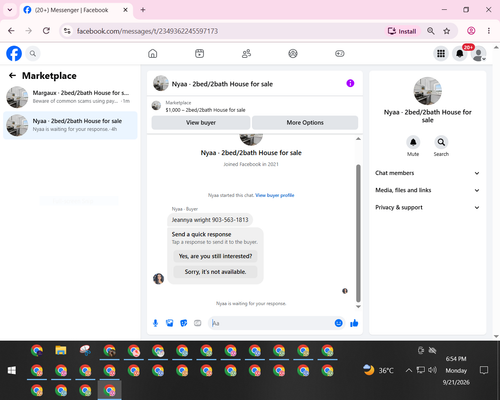The height and width of the screenshot is (400, 500).
Task: Click the Jeannya wright 903-563-1813 message
Action: pos(210,220)
